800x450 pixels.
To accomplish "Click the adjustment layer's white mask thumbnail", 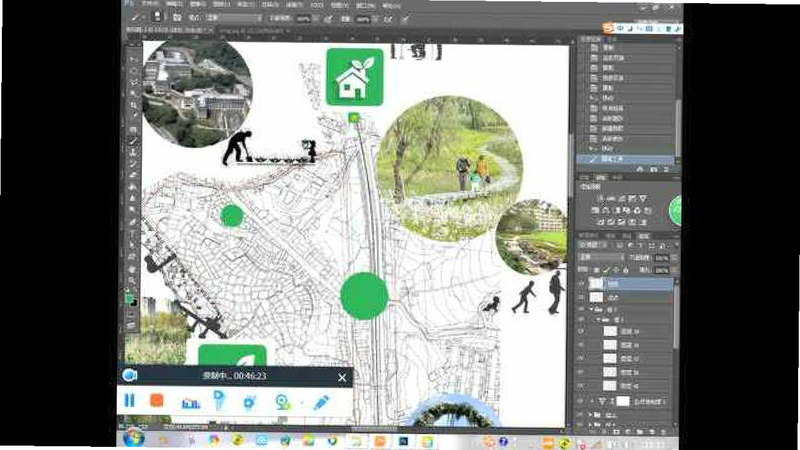I will pyautogui.click(x=623, y=402).
